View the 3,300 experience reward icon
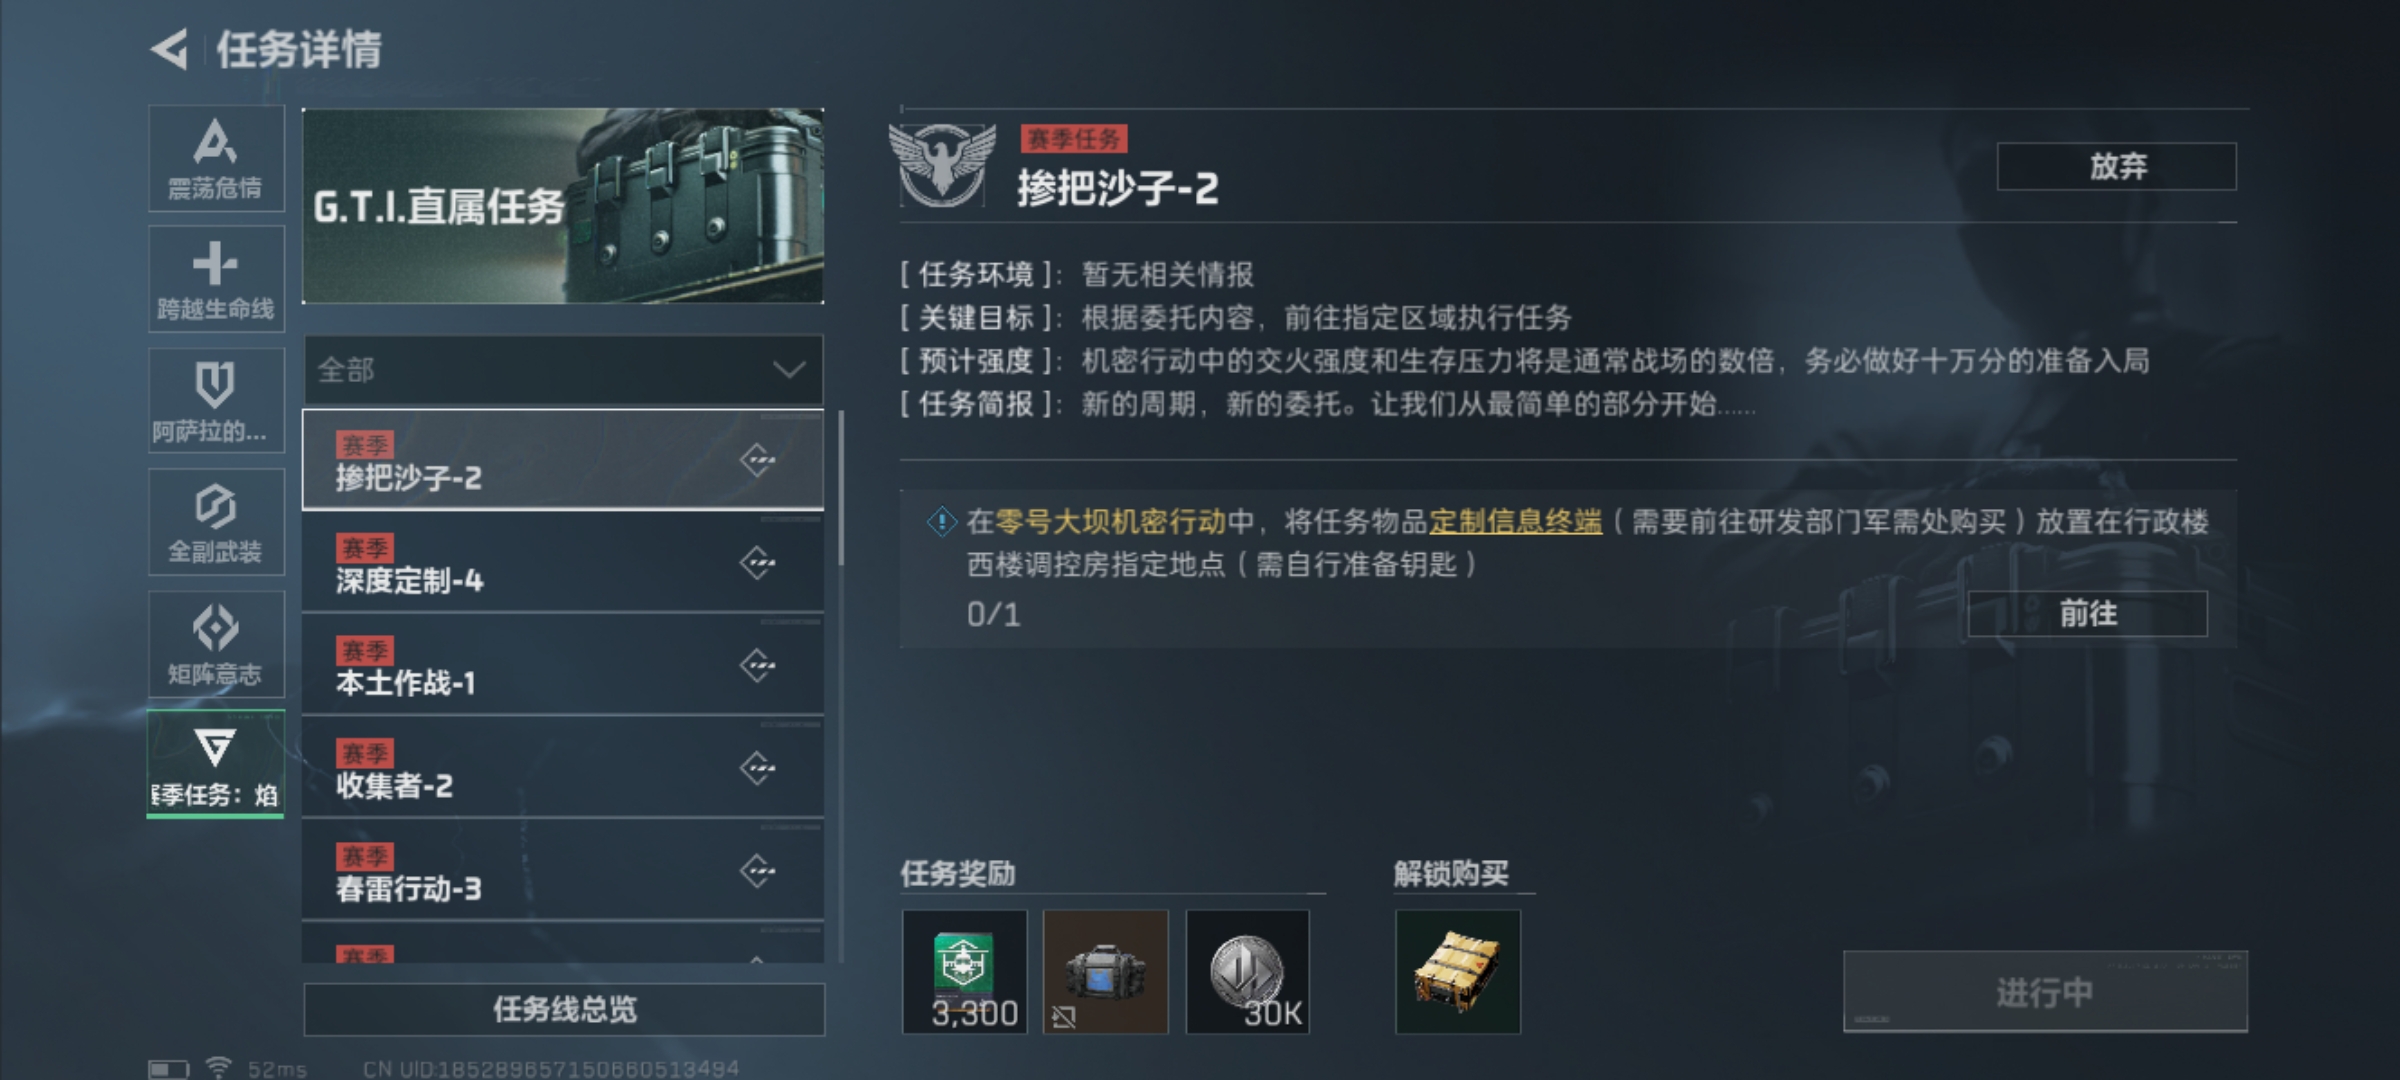Screen dimensions: 2400x1080 pyautogui.click(x=965, y=972)
